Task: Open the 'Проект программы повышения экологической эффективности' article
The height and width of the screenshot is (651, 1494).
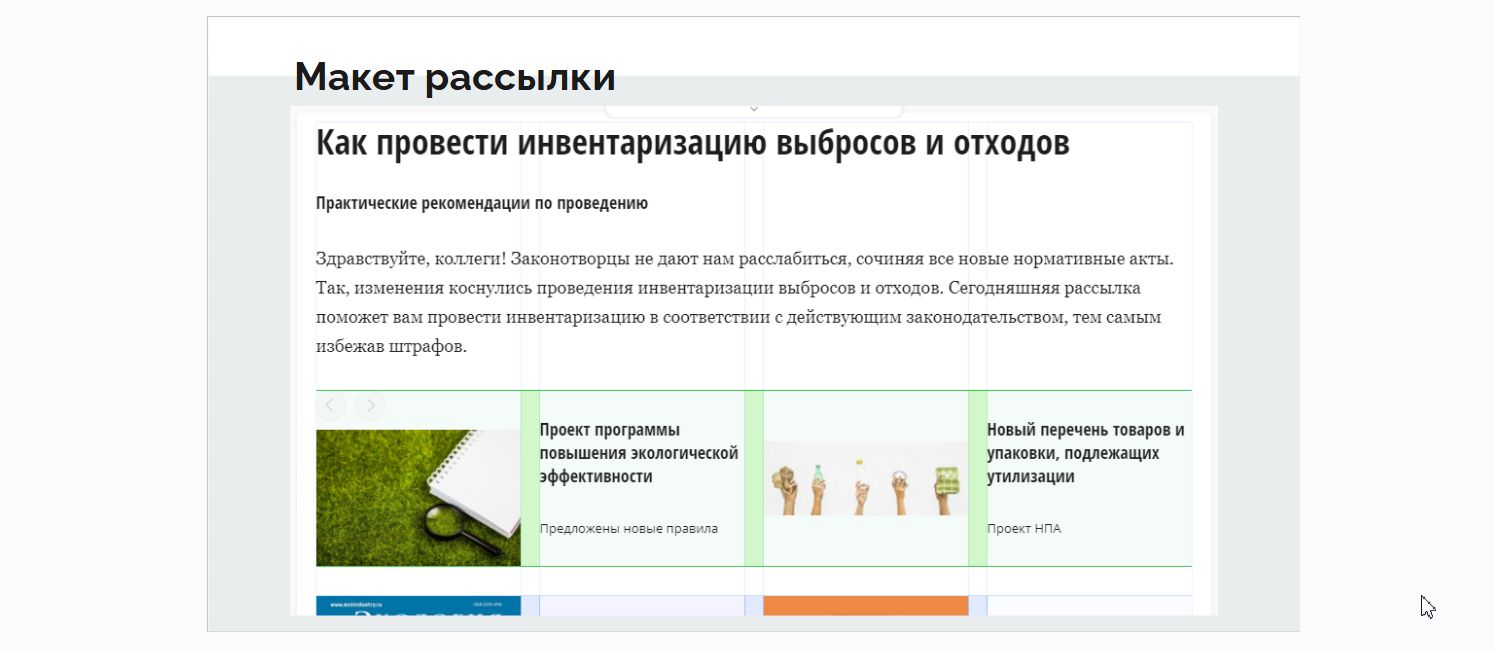Action: 638,453
